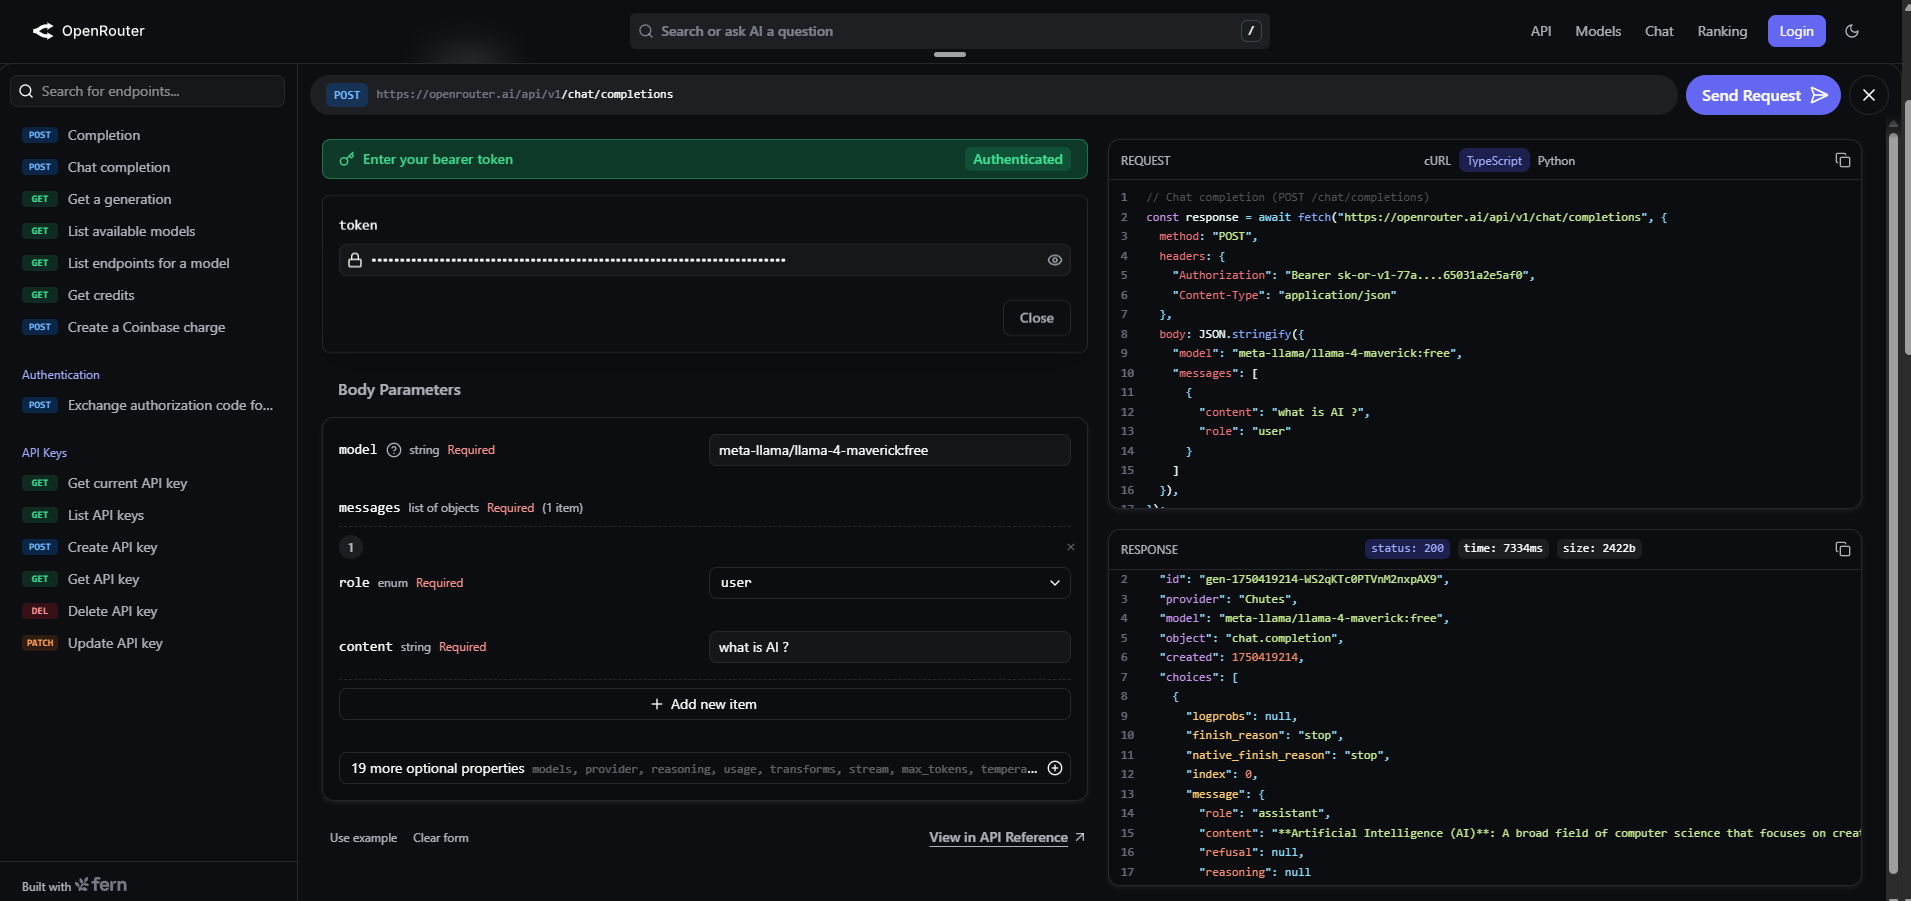
Task: Click Send Request button
Action: click(x=1763, y=95)
